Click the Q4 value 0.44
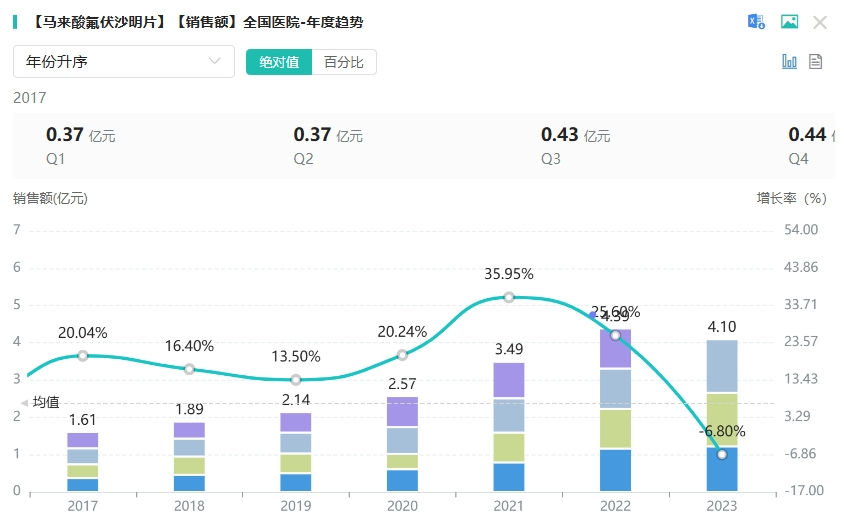 [x=807, y=135]
